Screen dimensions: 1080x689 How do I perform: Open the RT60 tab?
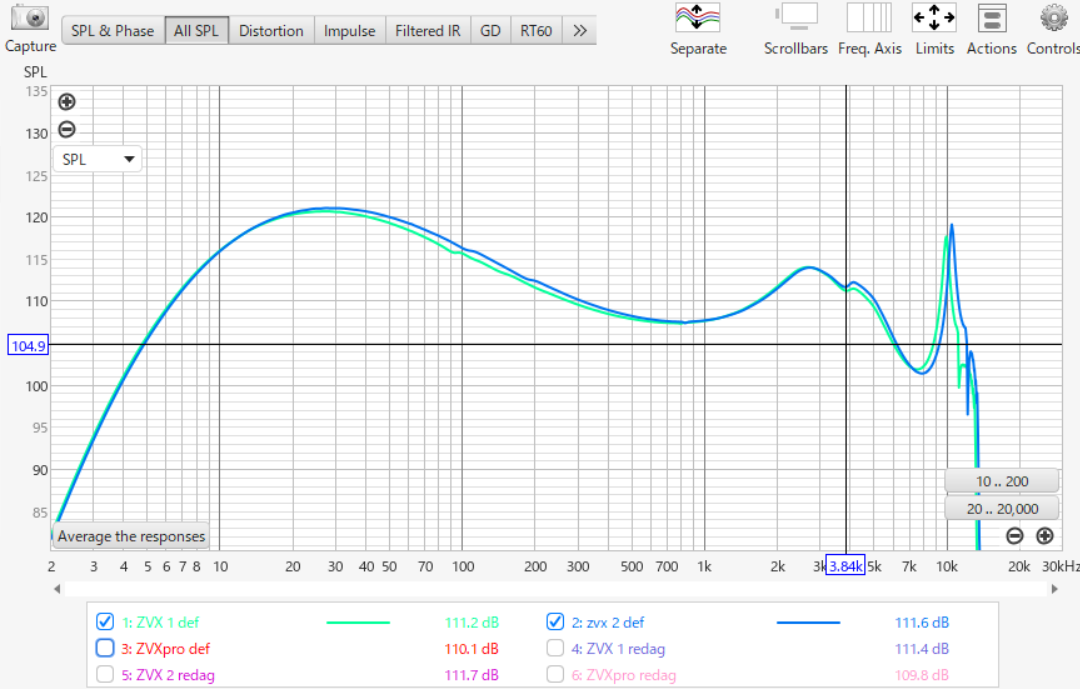pos(537,30)
